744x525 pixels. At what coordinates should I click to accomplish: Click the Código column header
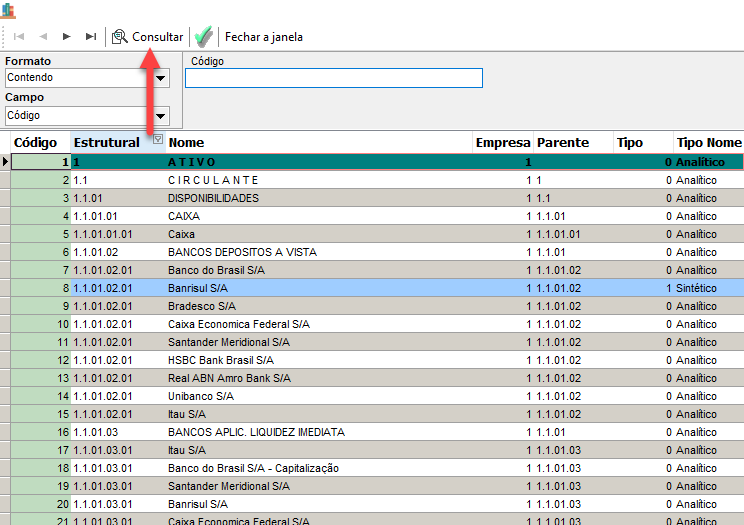point(35,143)
